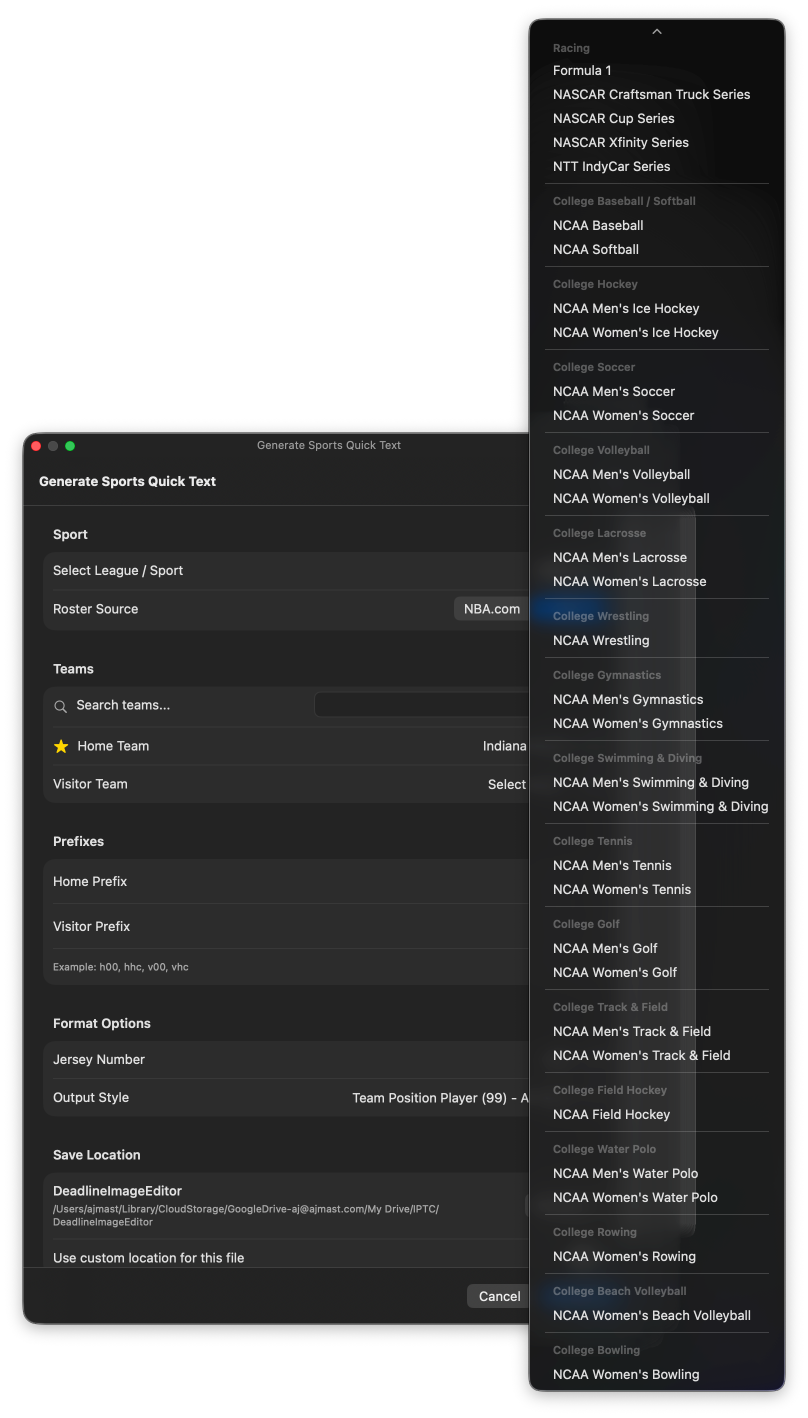Click Use custom location for this file
The height and width of the screenshot is (1418, 808).
[149, 1258]
